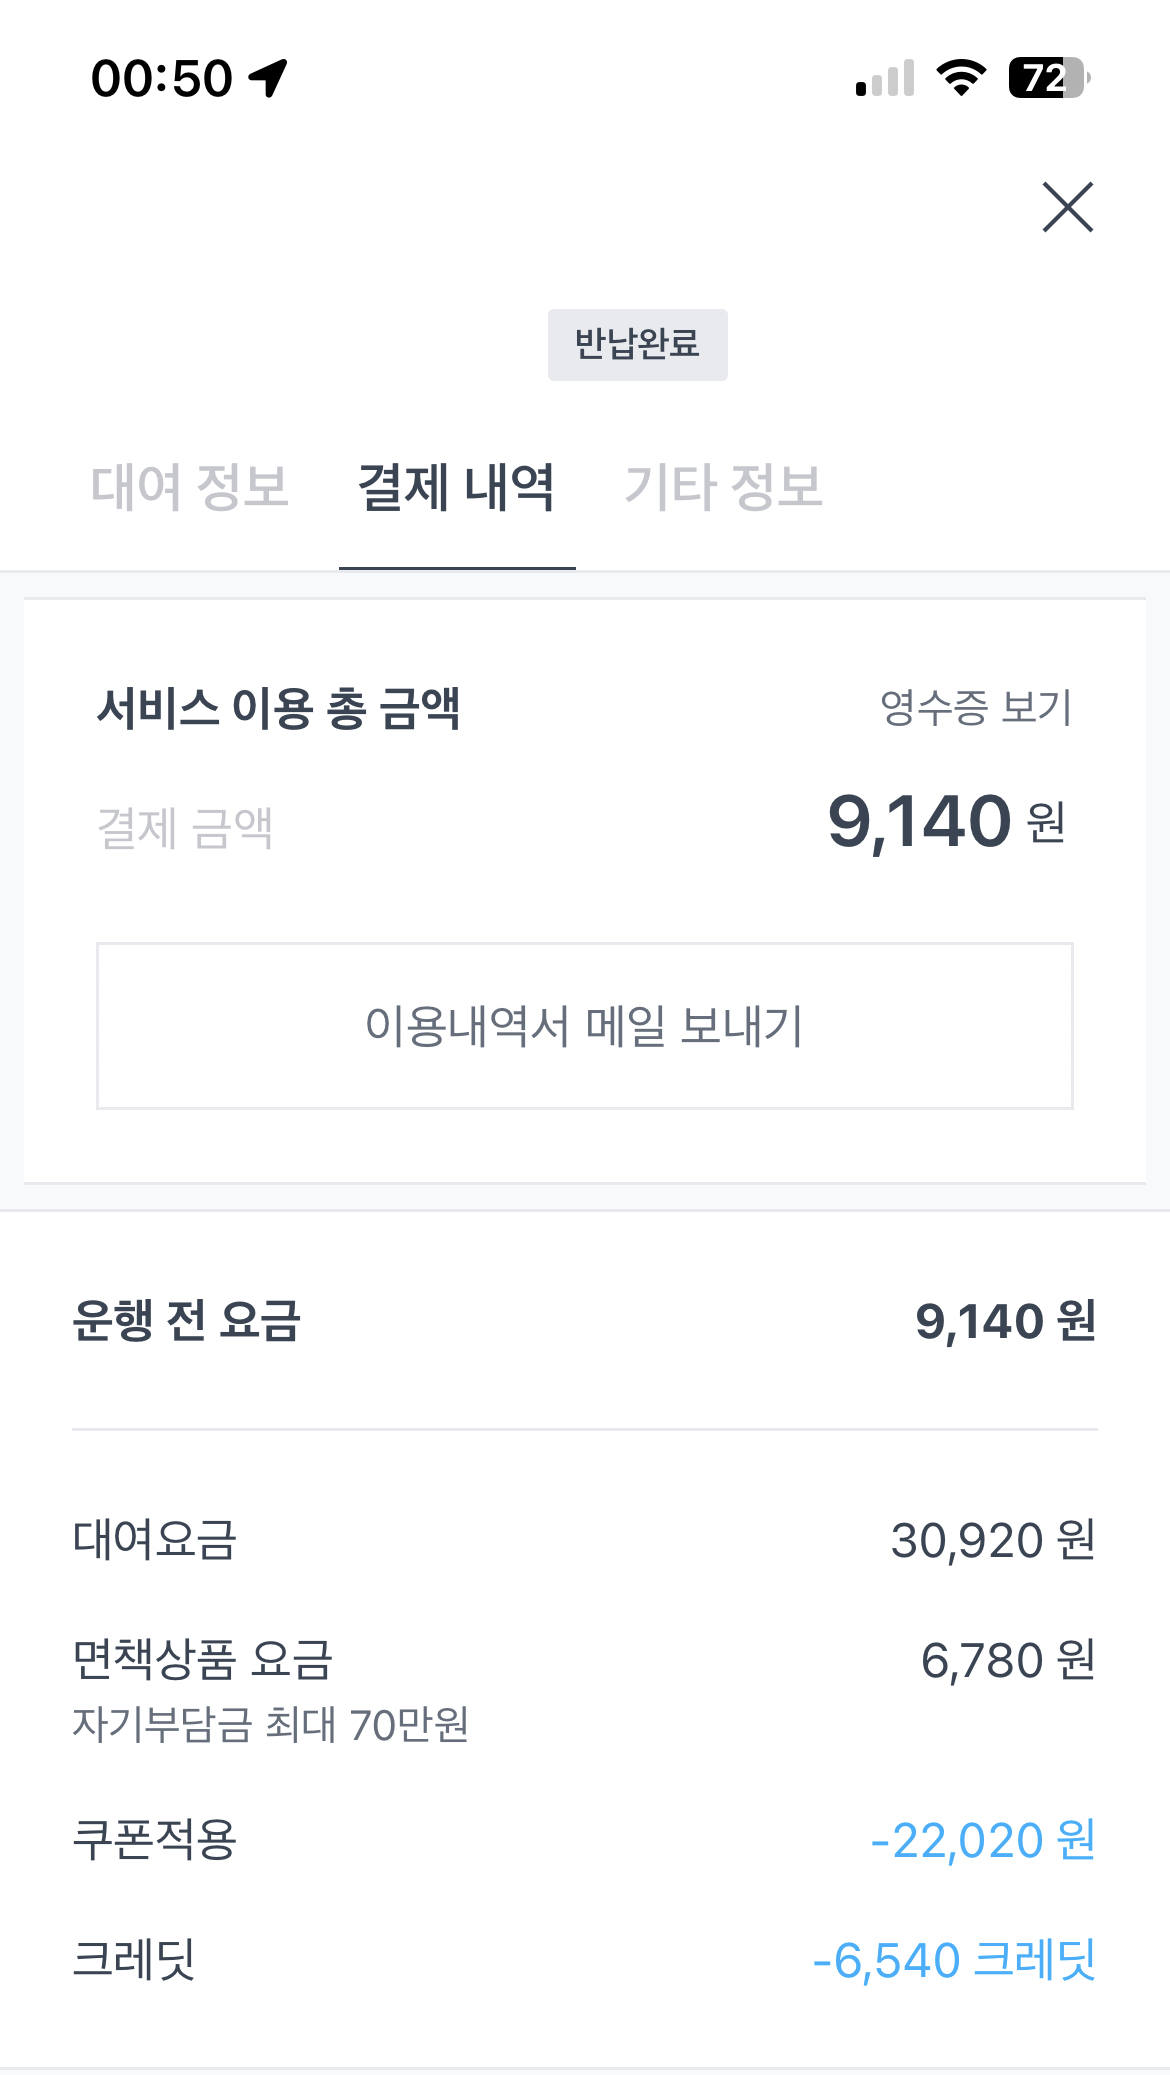Image resolution: width=1170 pixels, height=2075 pixels.
Task: Tap the 면책상품 요금 label
Action: click(x=202, y=1660)
